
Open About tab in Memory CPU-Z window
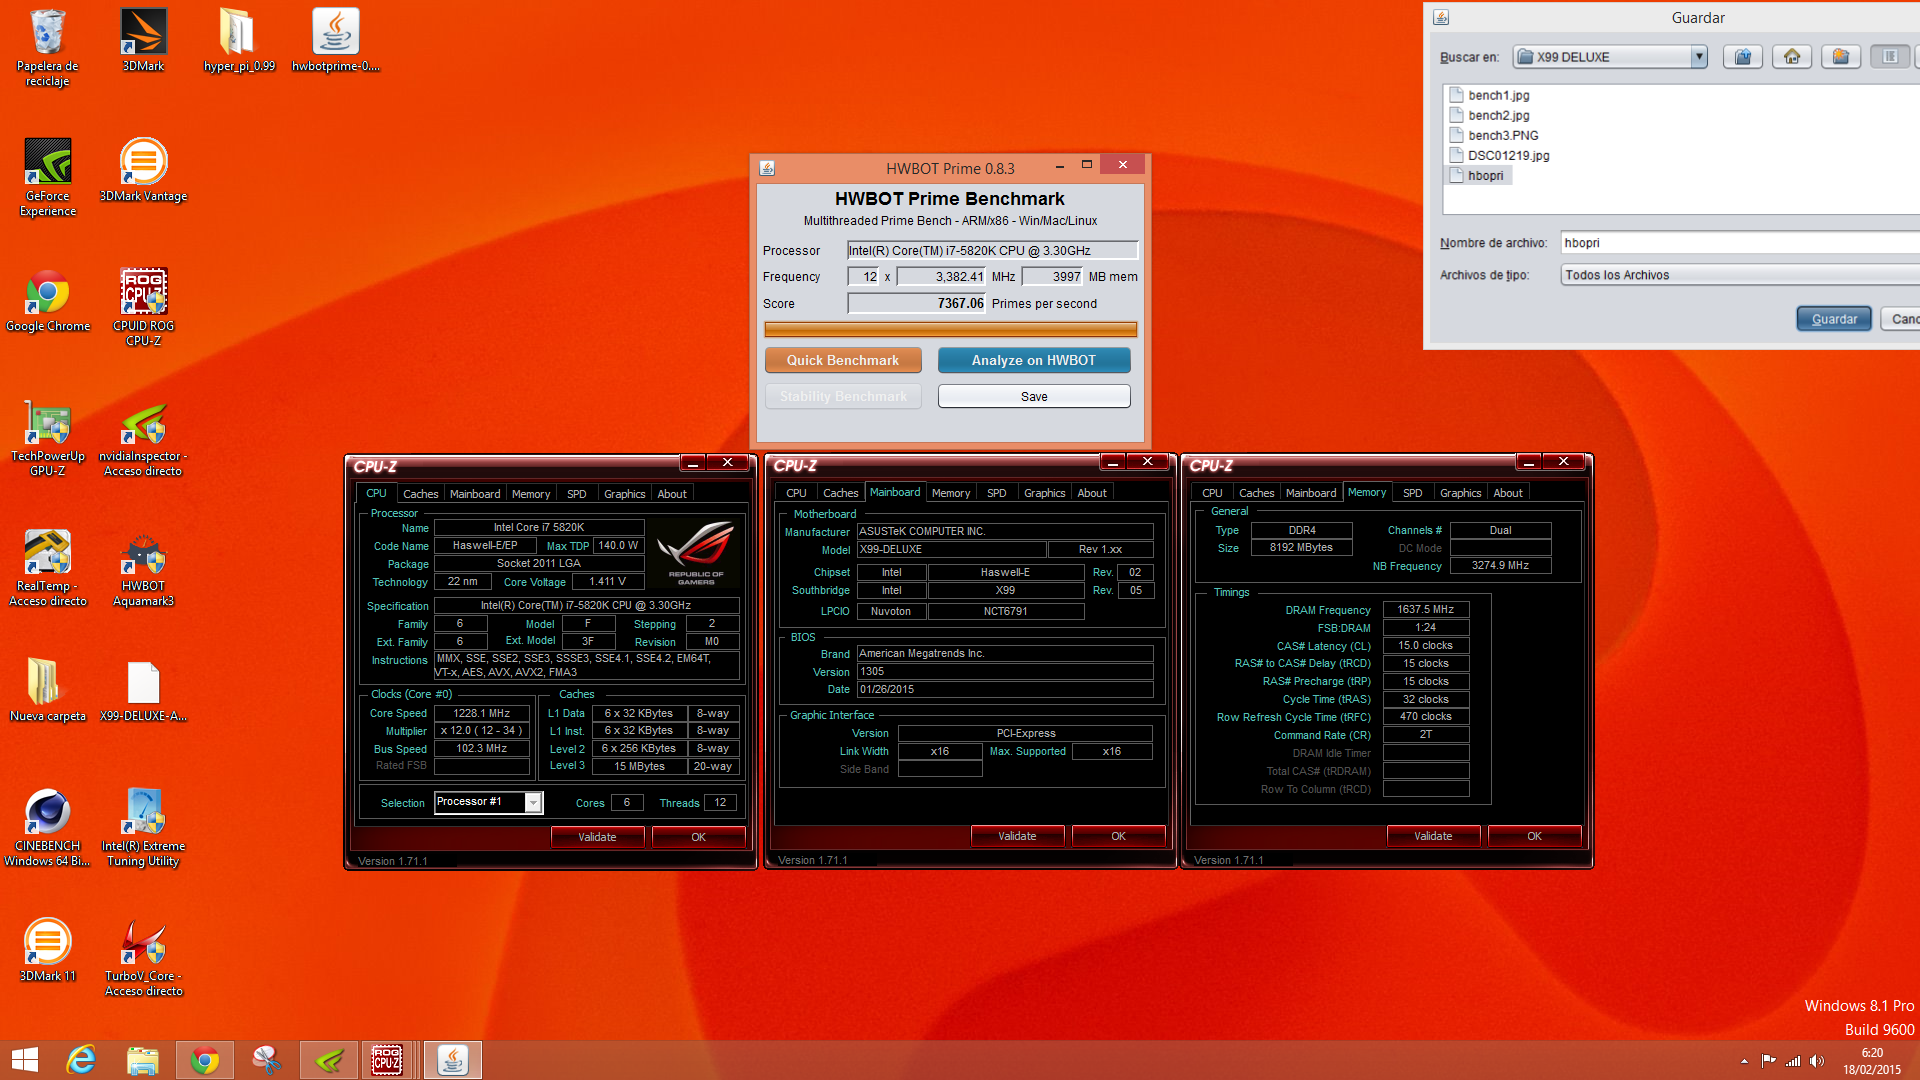coord(1507,493)
